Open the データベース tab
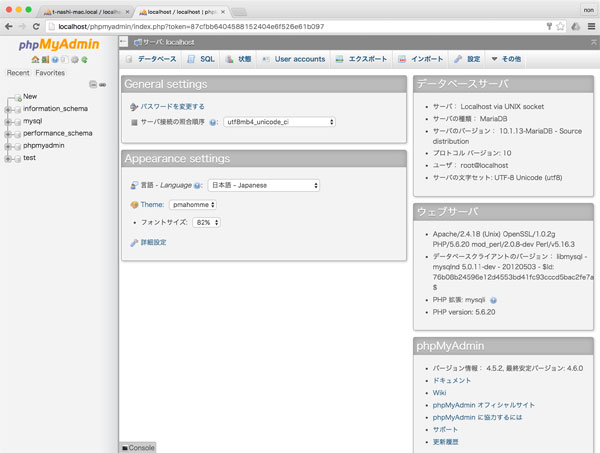 tap(151, 59)
